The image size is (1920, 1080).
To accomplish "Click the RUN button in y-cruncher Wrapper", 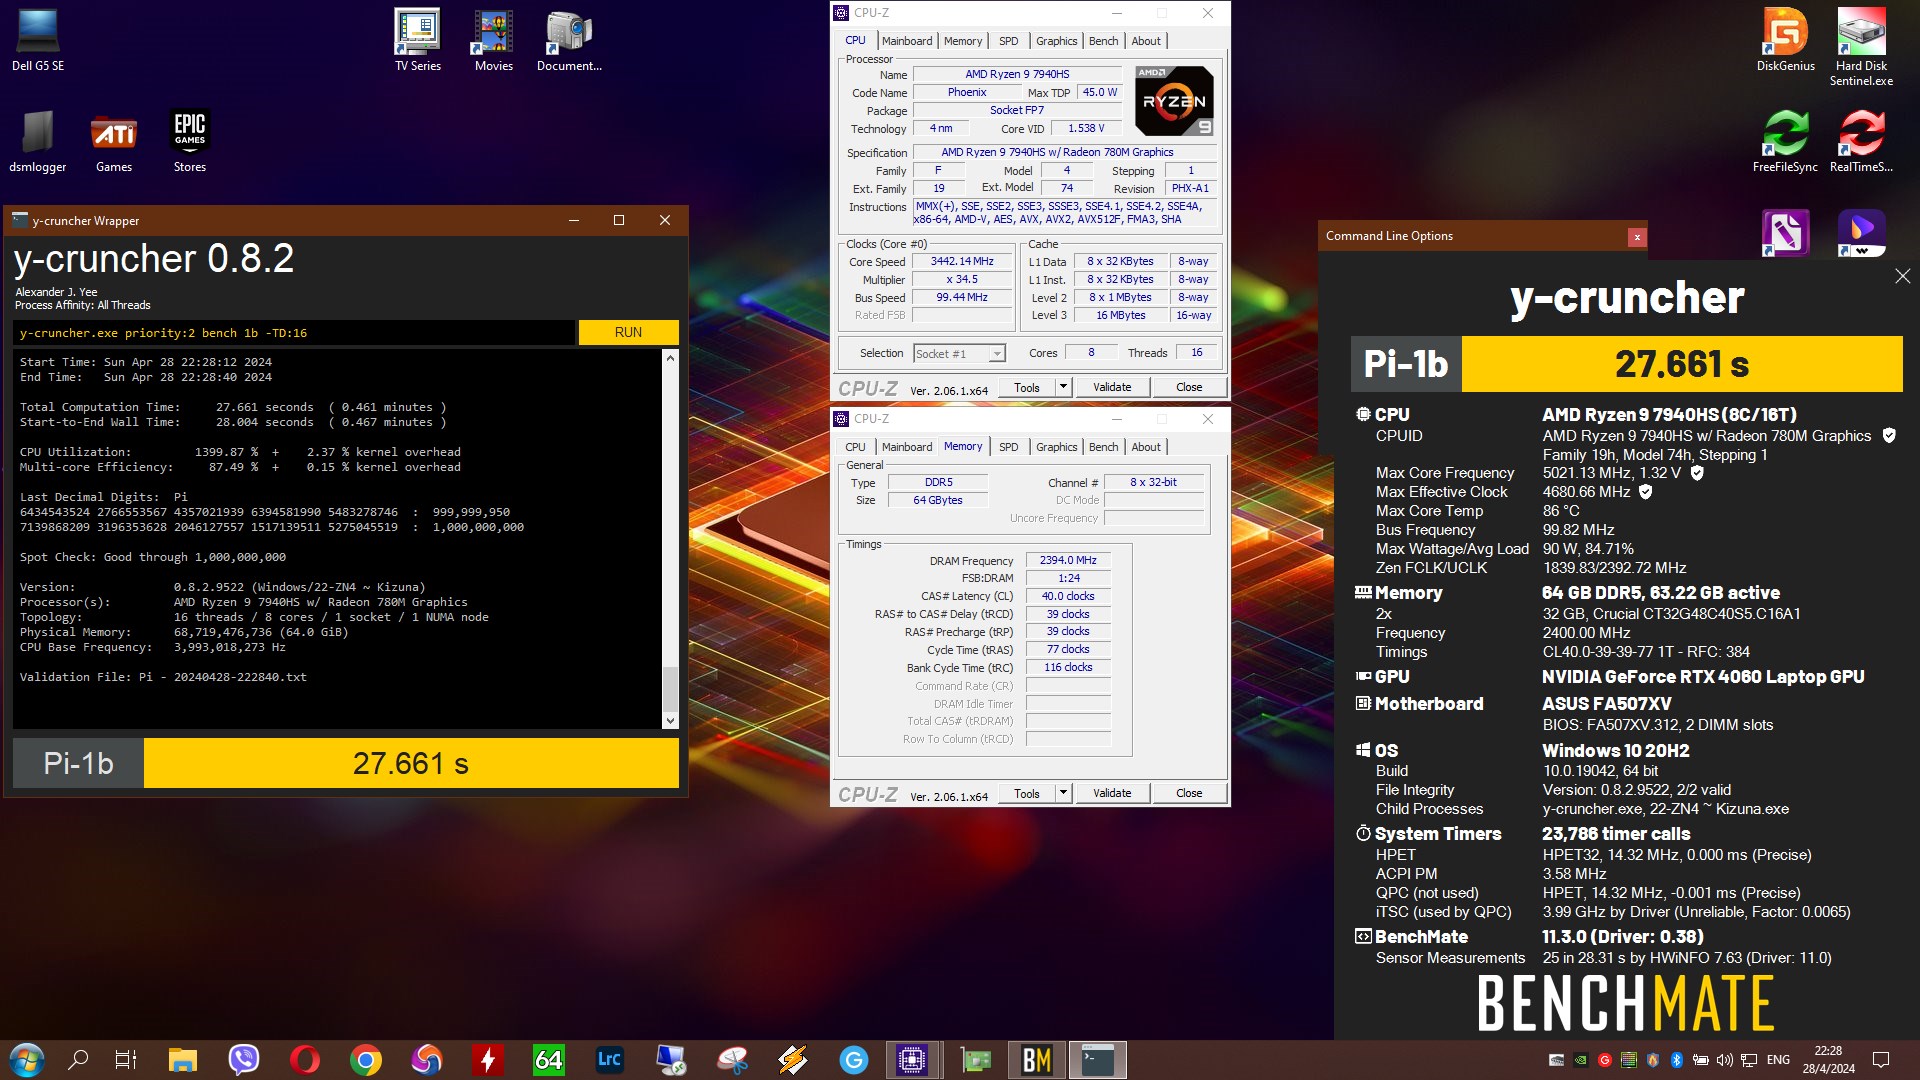I will 628,332.
